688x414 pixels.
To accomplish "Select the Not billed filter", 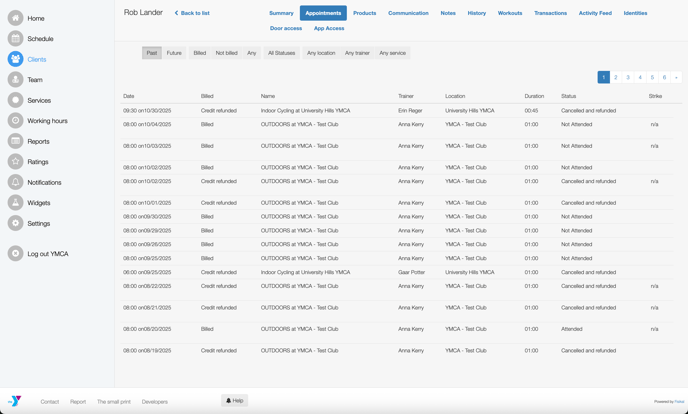I will pyautogui.click(x=227, y=53).
